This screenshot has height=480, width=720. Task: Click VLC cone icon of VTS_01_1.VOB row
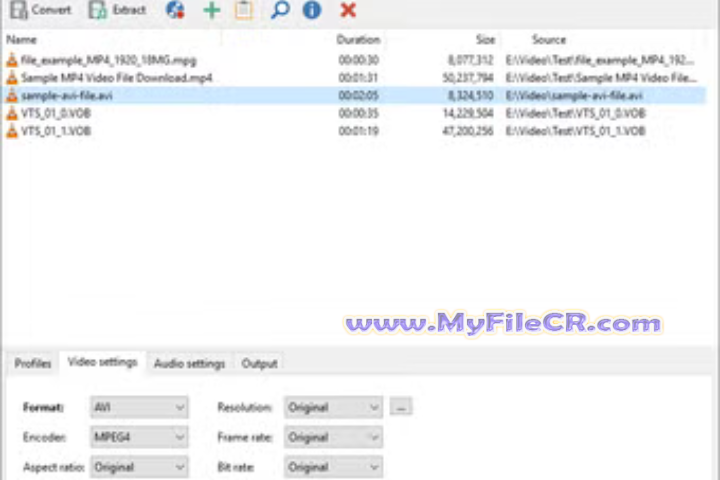tap(12, 131)
